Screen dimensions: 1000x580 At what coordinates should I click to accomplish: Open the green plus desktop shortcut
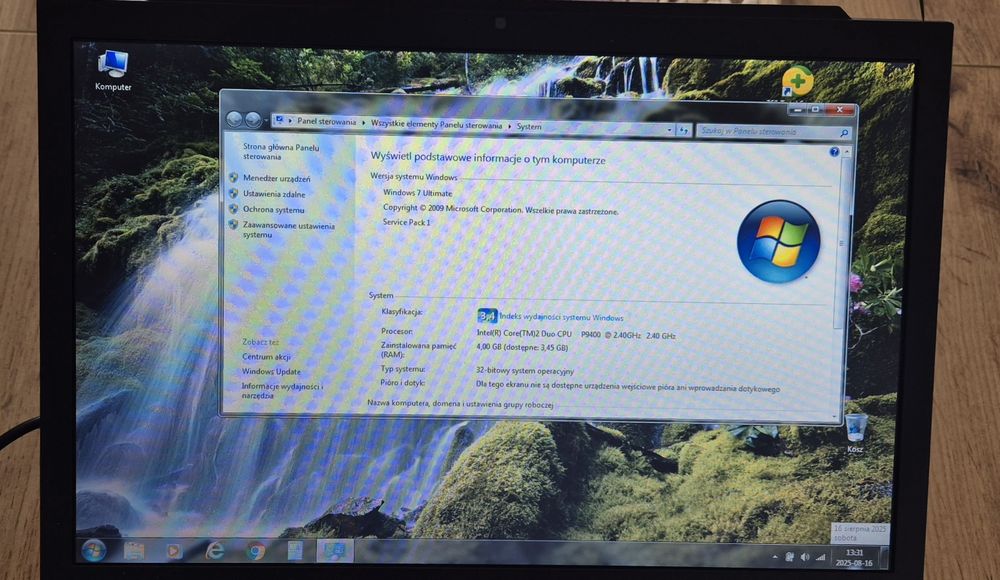pos(797,81)
